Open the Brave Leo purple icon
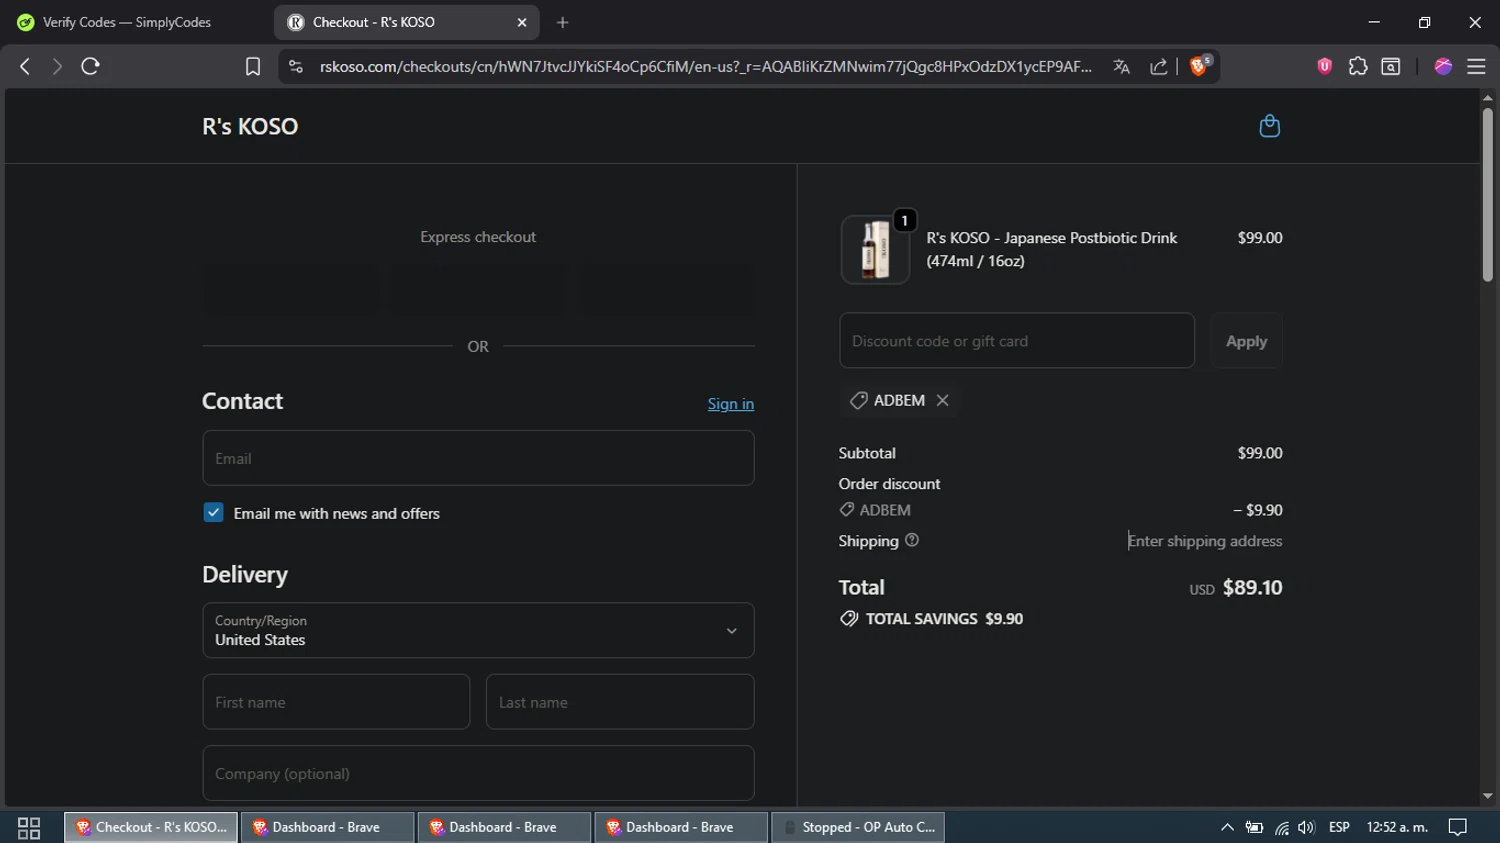This screenshot has width=1500, height=843. pos(1443,66)
